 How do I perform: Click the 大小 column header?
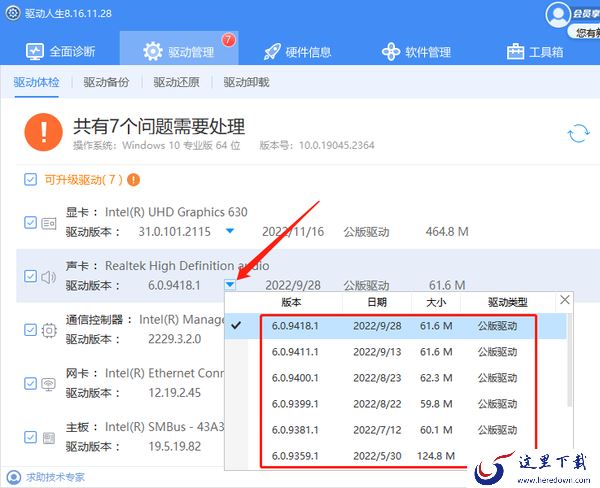[436, 302]
